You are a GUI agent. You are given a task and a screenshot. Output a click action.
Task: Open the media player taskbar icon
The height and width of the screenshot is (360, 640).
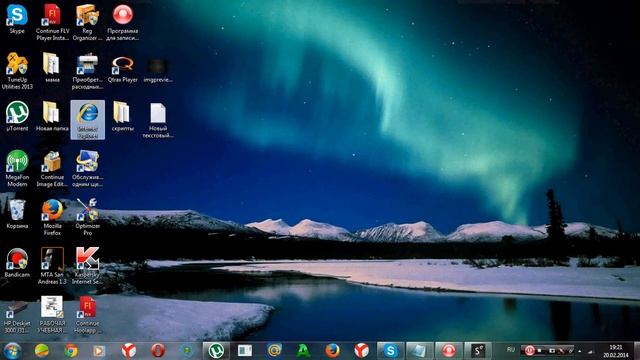point(99,351)
